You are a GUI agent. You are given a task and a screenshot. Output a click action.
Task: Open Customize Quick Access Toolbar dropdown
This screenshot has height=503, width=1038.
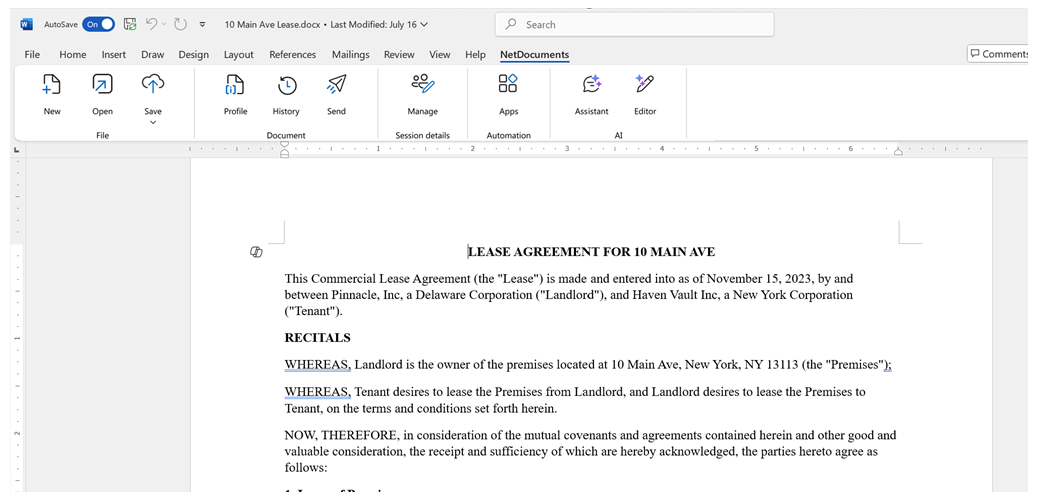point(203,24)
